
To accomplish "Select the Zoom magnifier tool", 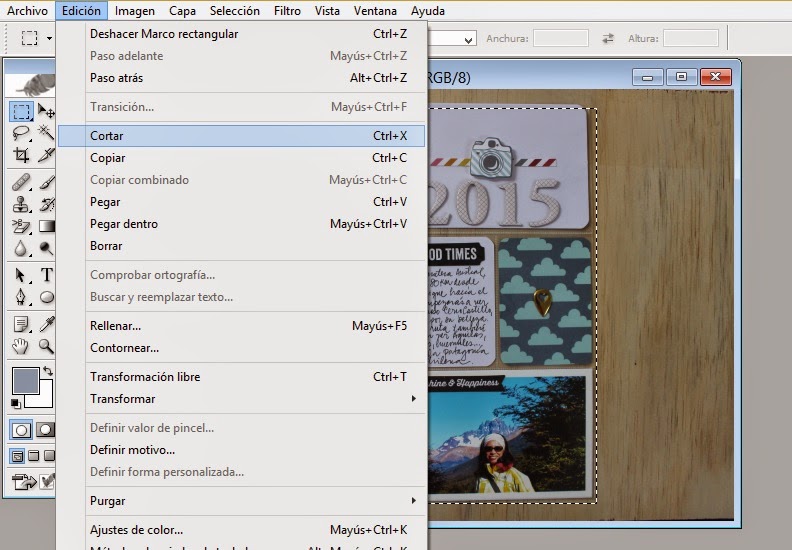I will click(46, 346).
